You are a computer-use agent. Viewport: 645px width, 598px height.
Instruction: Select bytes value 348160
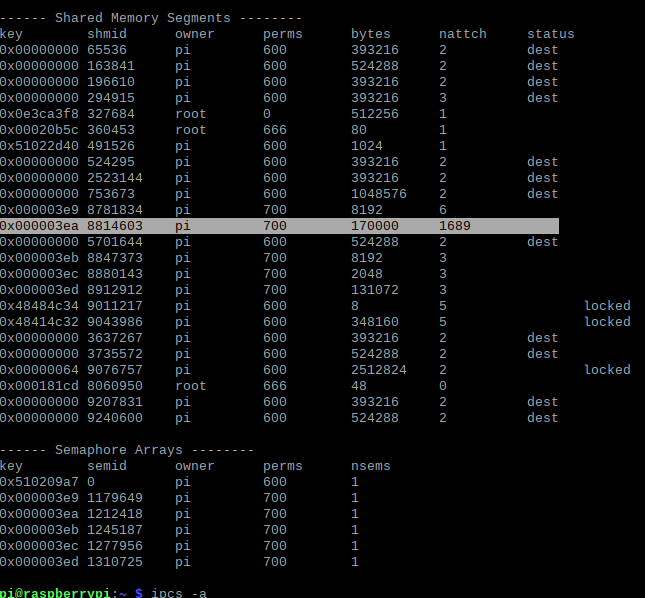375,322
